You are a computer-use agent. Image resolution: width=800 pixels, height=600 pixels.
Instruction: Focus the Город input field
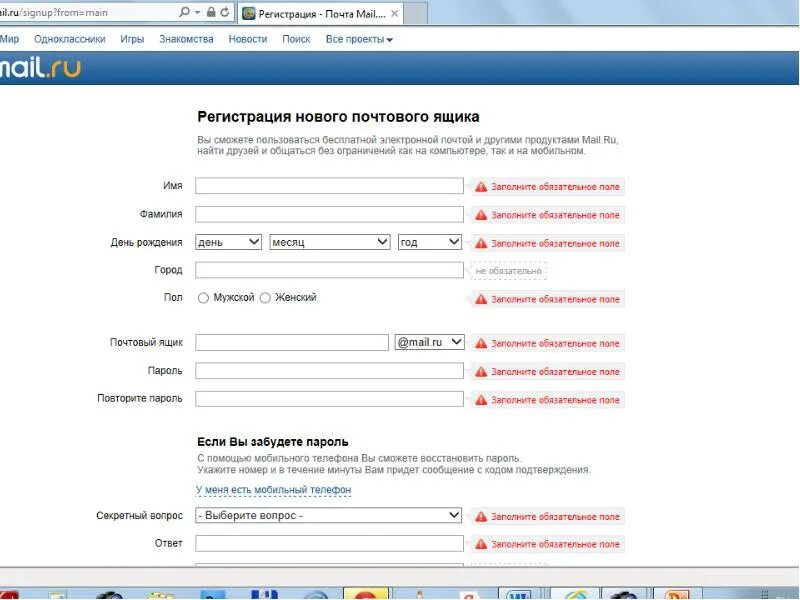click(x=329, y=270)
